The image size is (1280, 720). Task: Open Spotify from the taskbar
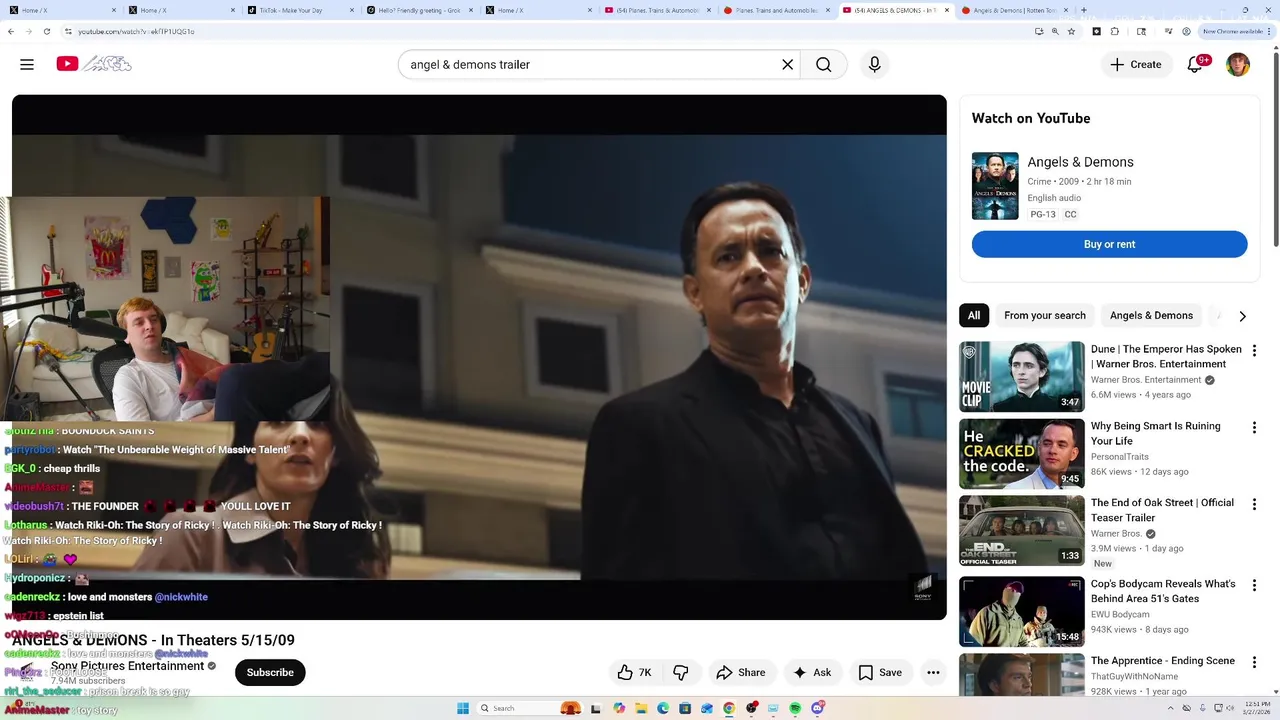795,708
